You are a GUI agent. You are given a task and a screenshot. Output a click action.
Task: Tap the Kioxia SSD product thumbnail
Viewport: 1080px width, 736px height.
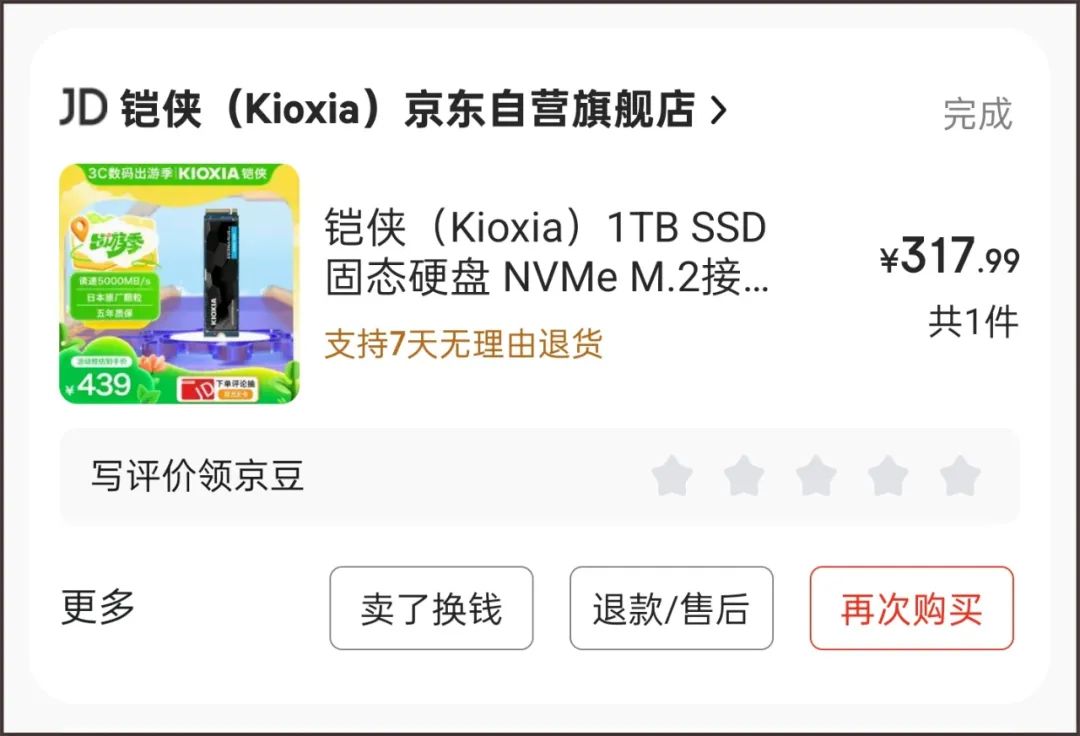(180, 284)
